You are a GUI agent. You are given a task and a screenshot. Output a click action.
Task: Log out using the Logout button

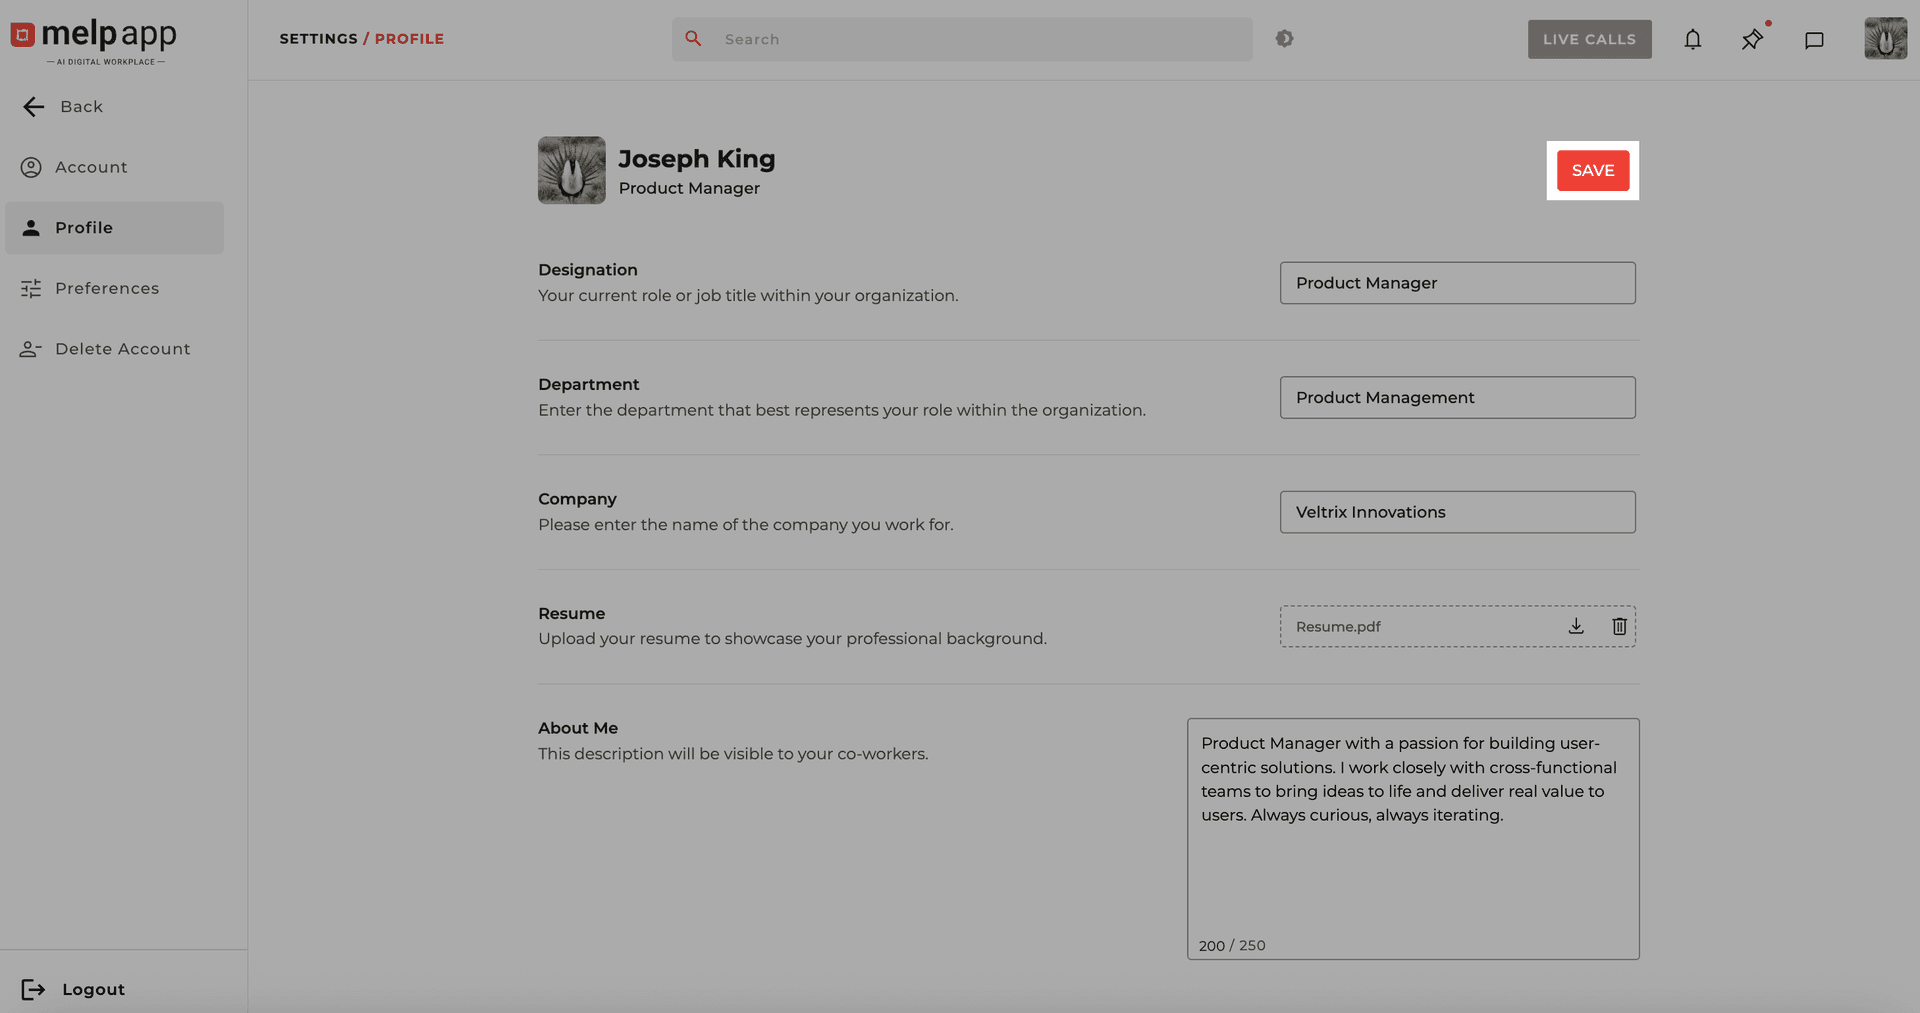(x=92, y=989)
